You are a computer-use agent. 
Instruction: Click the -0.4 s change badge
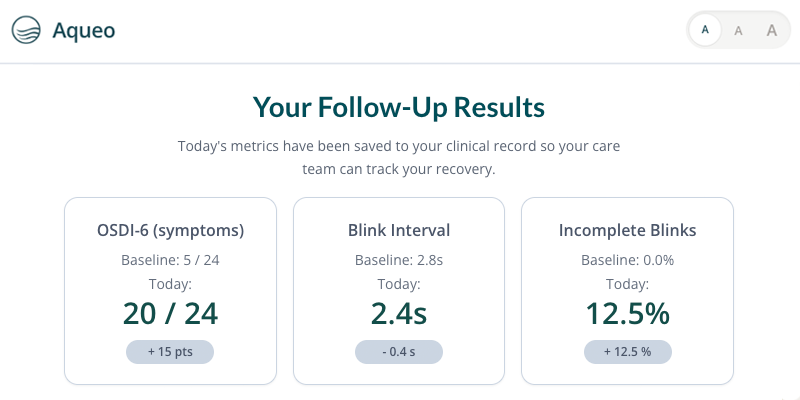[x=399, y=352]
